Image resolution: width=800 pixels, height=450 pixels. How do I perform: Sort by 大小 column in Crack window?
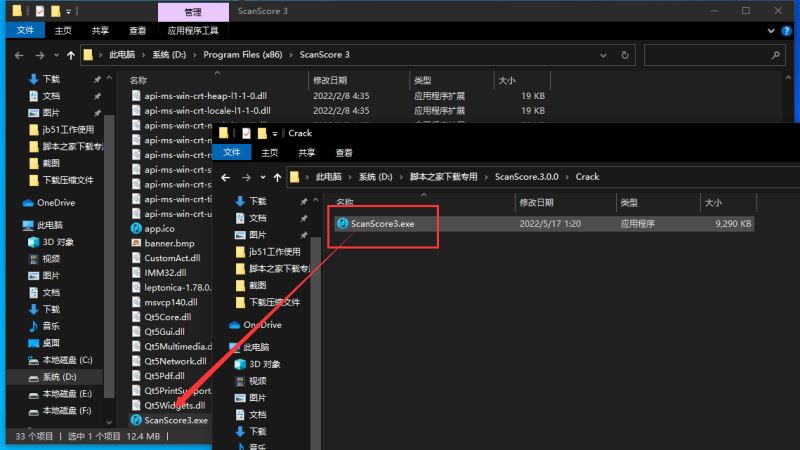(713, 203)
